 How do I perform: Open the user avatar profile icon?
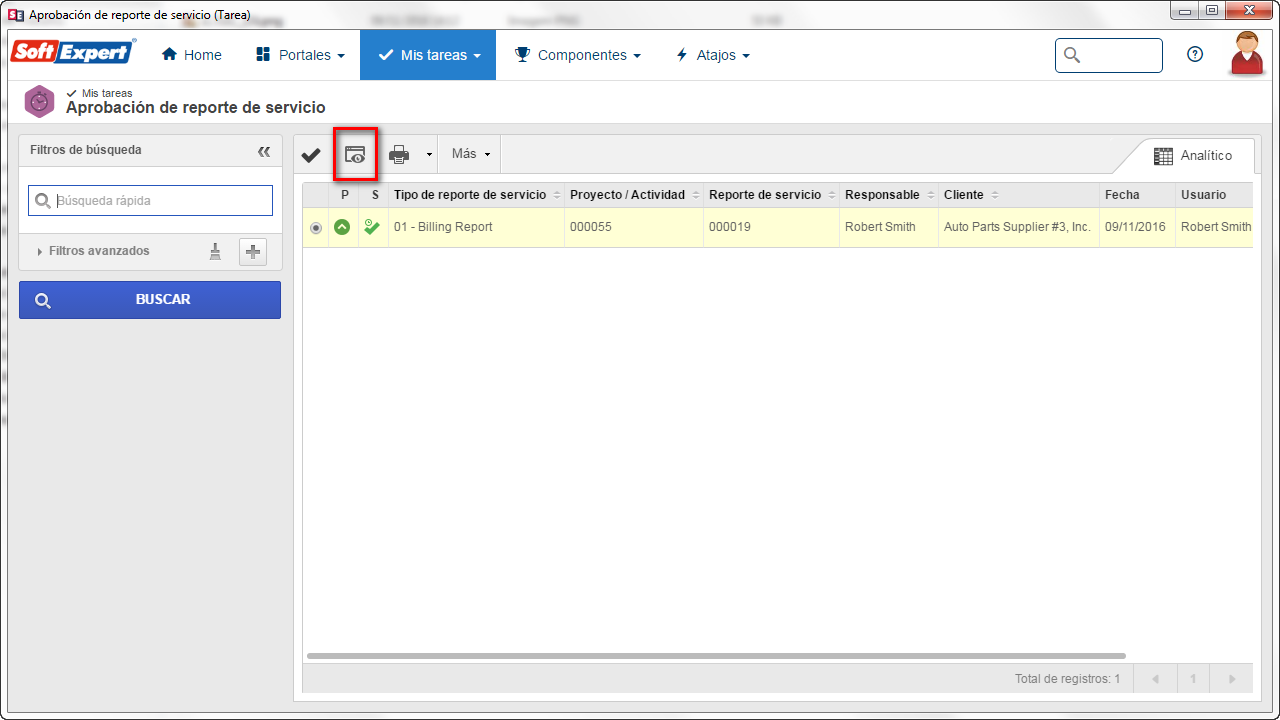pyautogui.click(x=1246, y=54)
